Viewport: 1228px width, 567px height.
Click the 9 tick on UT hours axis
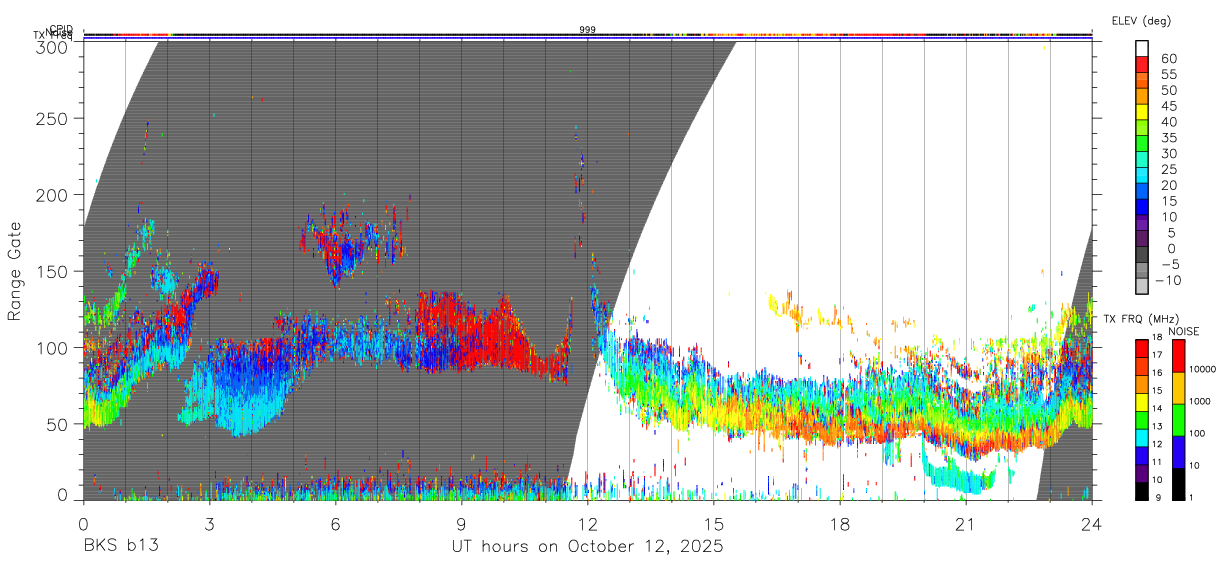pos(462,524)
